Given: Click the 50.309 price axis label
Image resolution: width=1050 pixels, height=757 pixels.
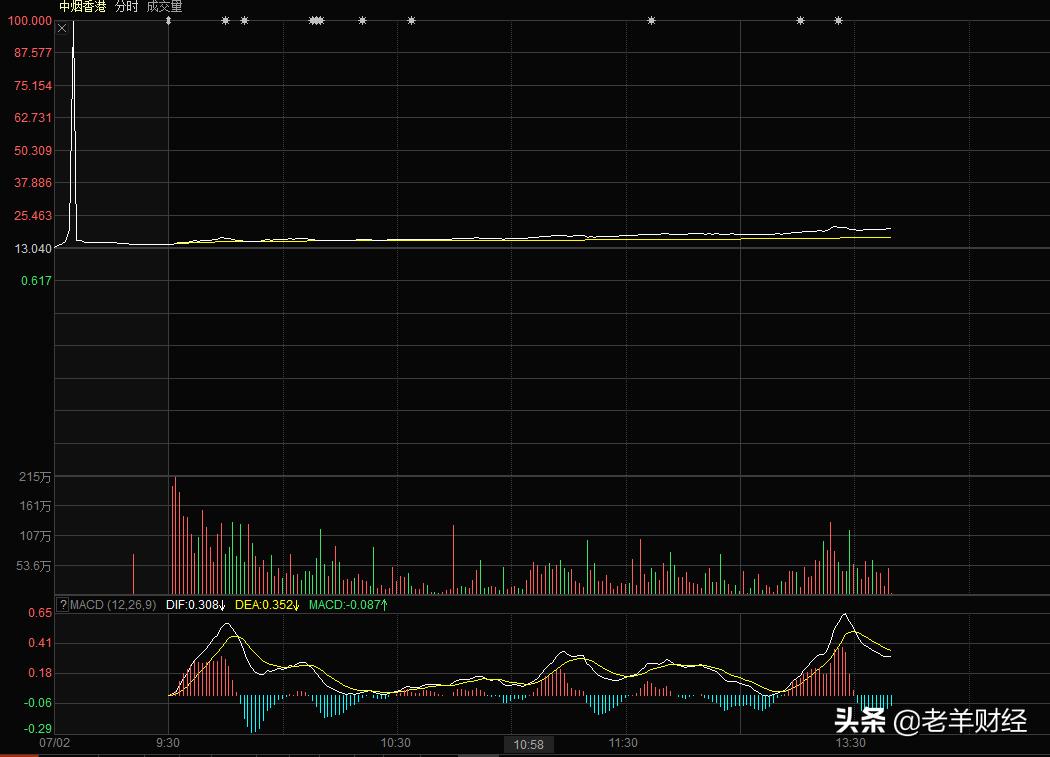Looking at the screenshot, I should pos(33,151).
